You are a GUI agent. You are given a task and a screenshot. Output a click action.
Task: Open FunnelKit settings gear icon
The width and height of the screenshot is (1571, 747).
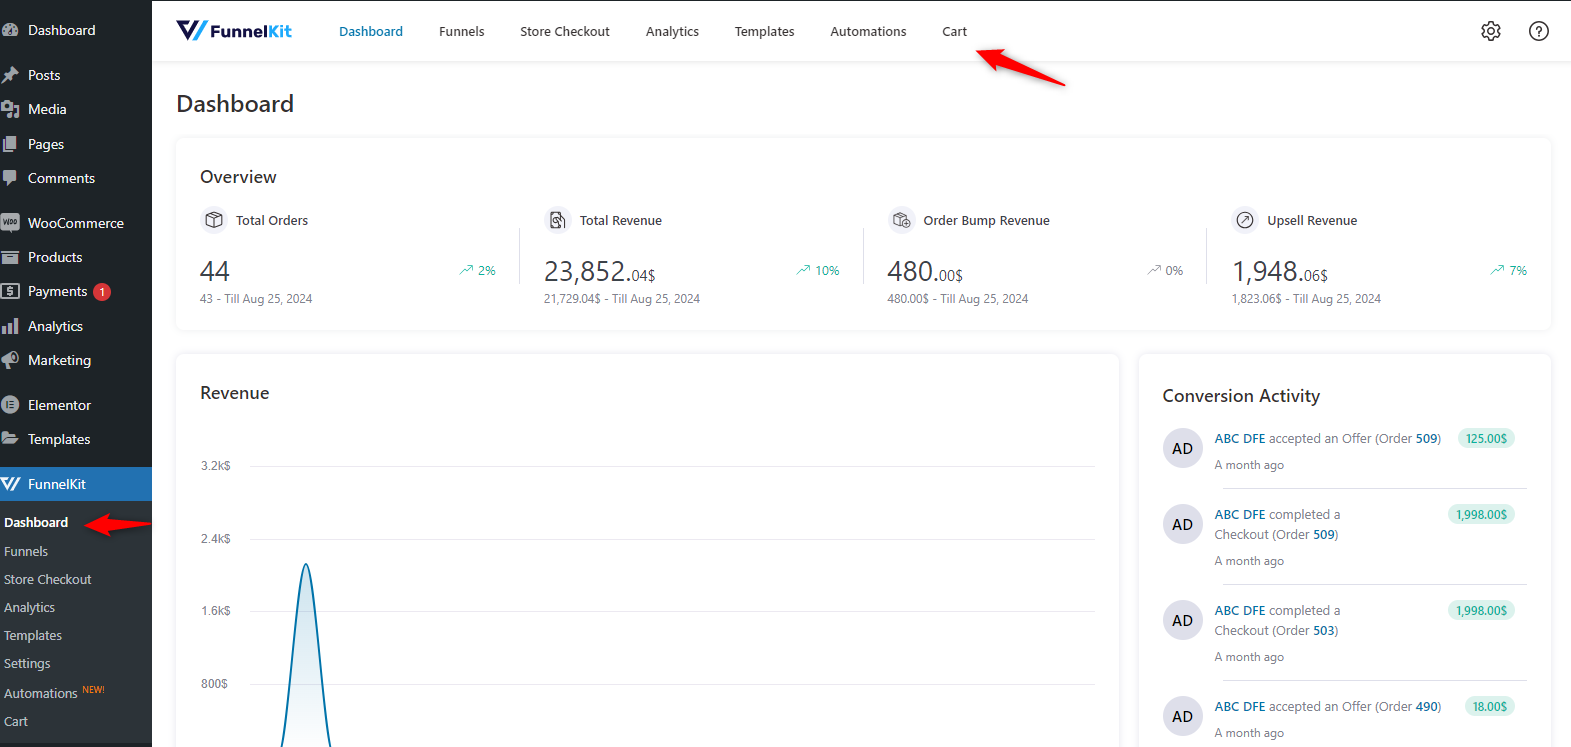[1490, 31]
